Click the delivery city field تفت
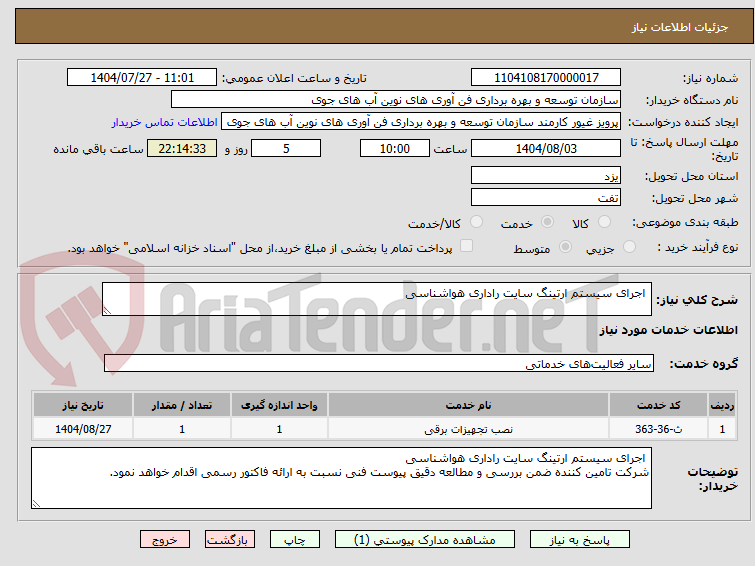 546,197
